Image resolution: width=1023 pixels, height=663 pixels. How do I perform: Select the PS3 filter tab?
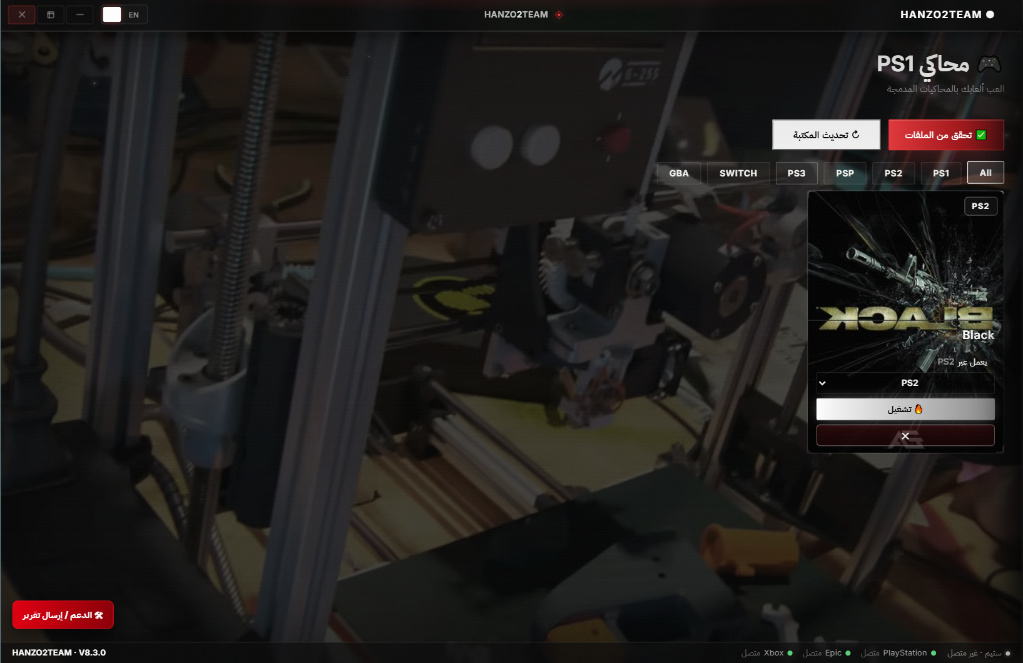(x=796, y=173)
